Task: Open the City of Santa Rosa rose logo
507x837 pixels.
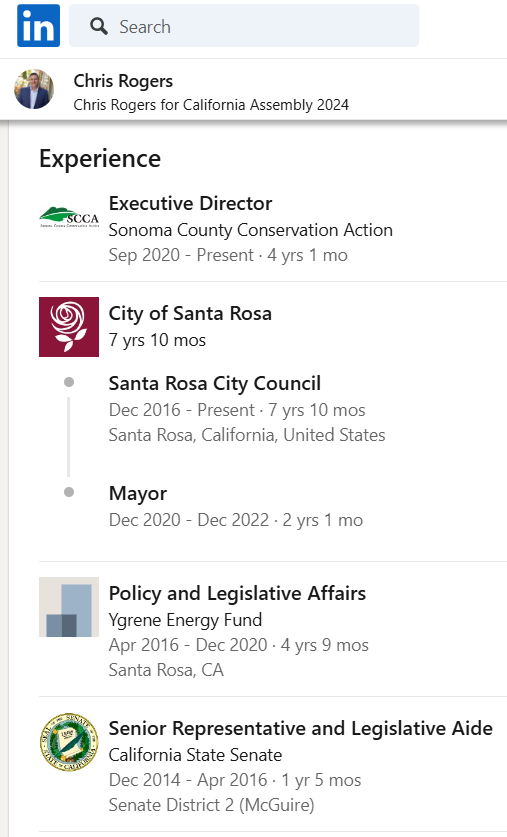Action: 69,327
